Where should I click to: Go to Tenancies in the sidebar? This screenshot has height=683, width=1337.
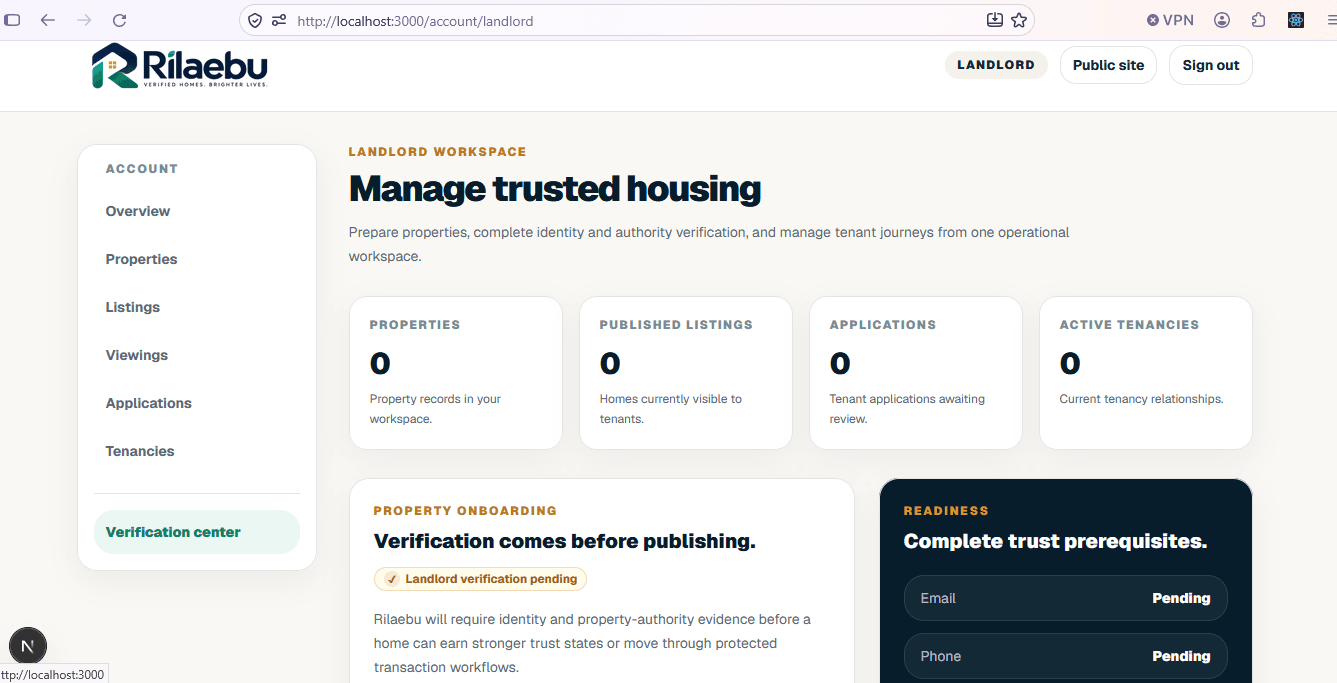pos(140,451)
